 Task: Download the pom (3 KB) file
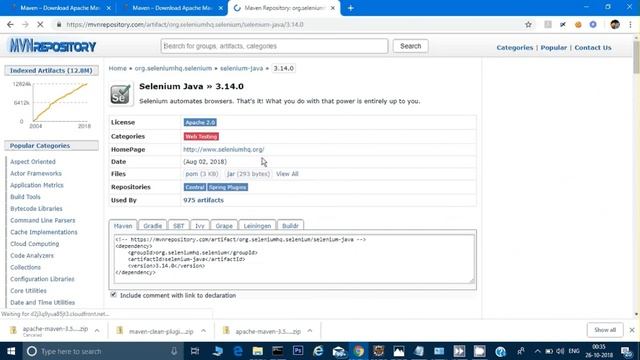click(x=202, y=174)
